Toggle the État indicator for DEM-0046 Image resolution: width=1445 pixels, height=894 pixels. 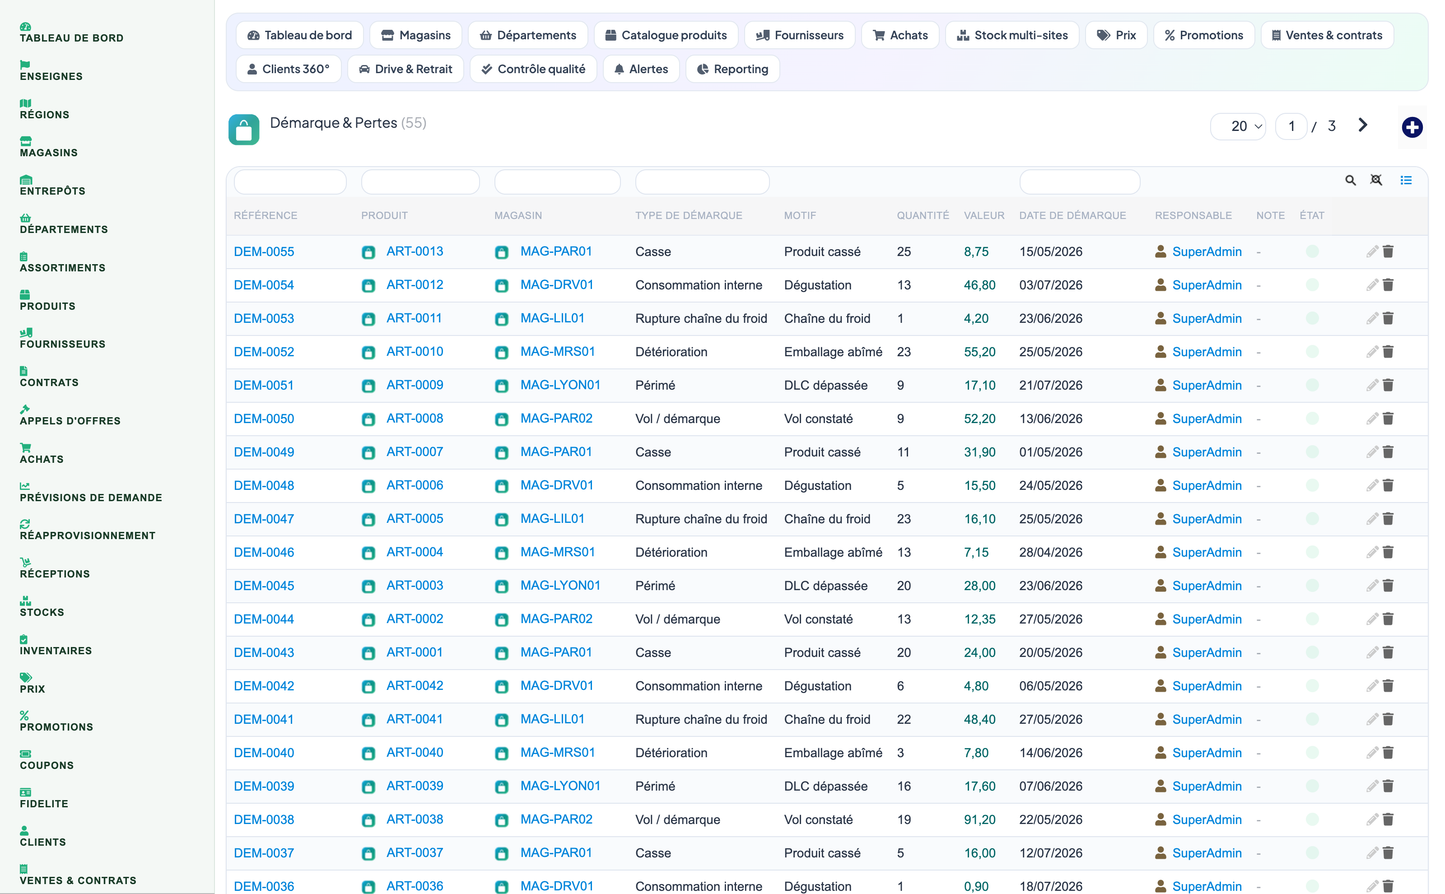1312,552
